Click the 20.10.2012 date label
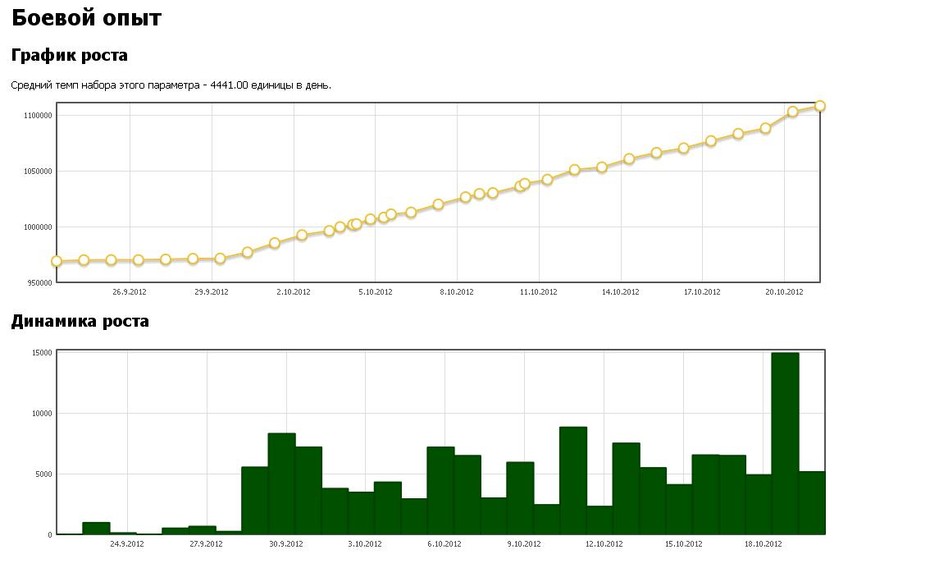930x568 pixels. coord(784,292)
